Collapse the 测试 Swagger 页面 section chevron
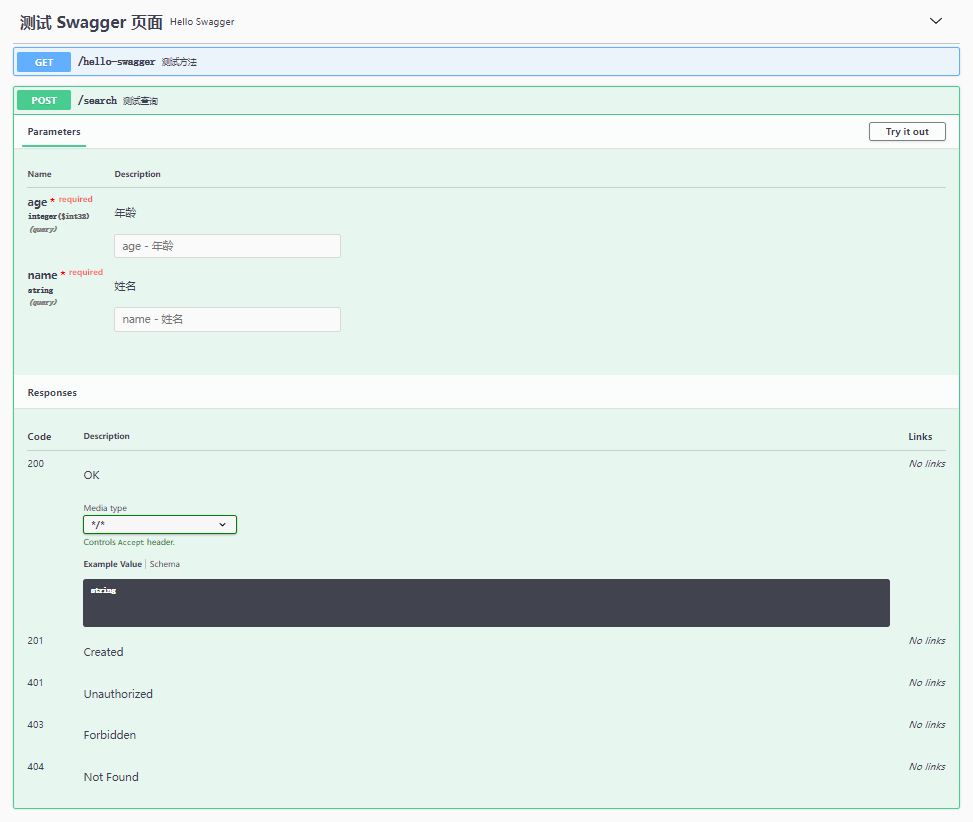The height and width of the screenshot is (822, 973). tap(935, 21)
